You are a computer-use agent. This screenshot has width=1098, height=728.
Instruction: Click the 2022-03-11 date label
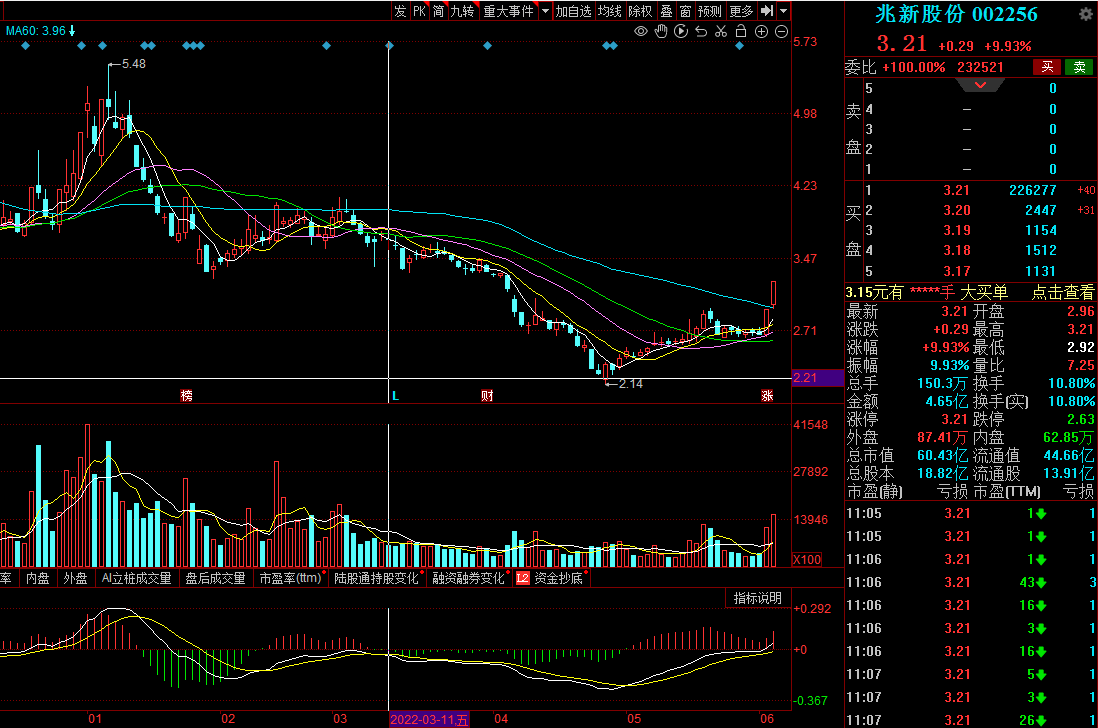click(429, 719)
